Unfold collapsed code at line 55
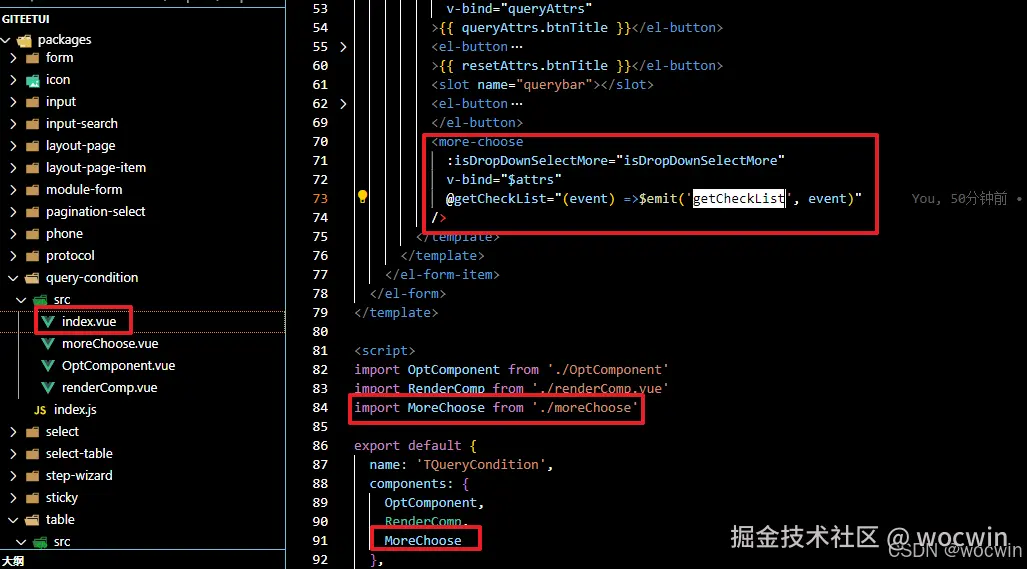The width and height of the screenshot is (1027, 569). (x=343, y=46)
